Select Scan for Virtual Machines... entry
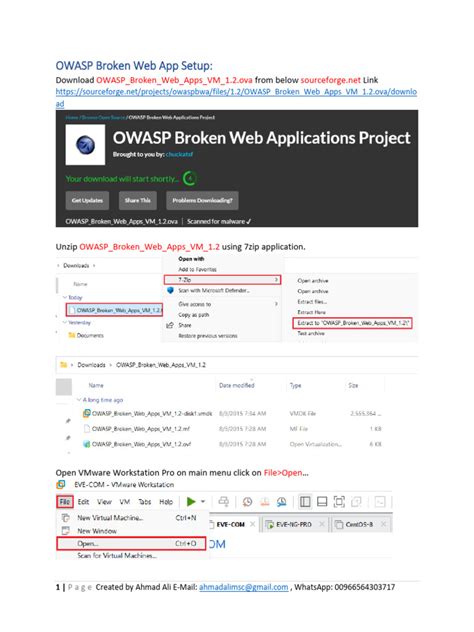Image resolution: width=474 pixels, height=632 pixels. [x=117, y=555]
